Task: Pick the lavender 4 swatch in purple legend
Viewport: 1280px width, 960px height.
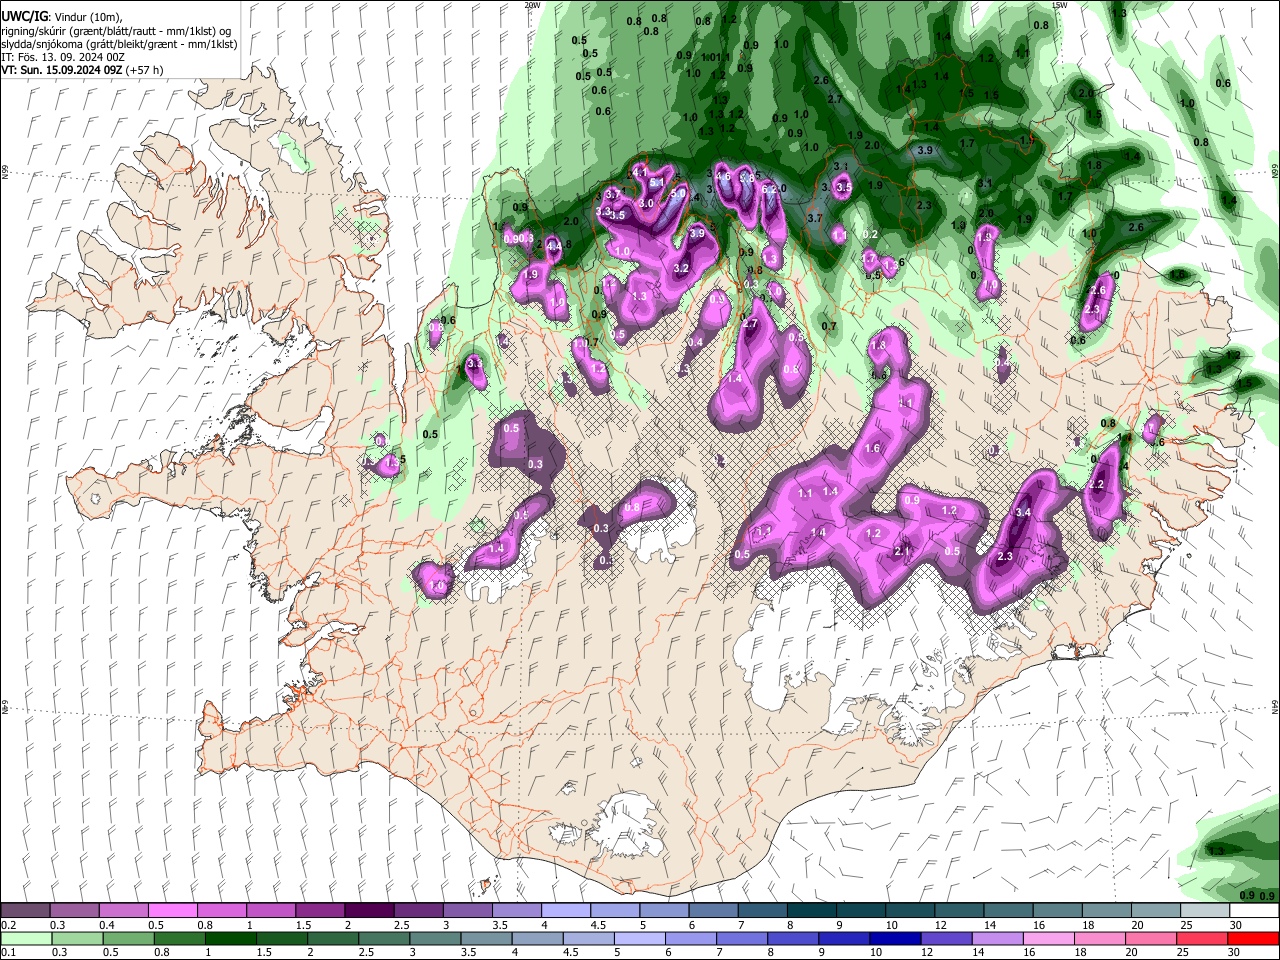Action: pos(566,911)
